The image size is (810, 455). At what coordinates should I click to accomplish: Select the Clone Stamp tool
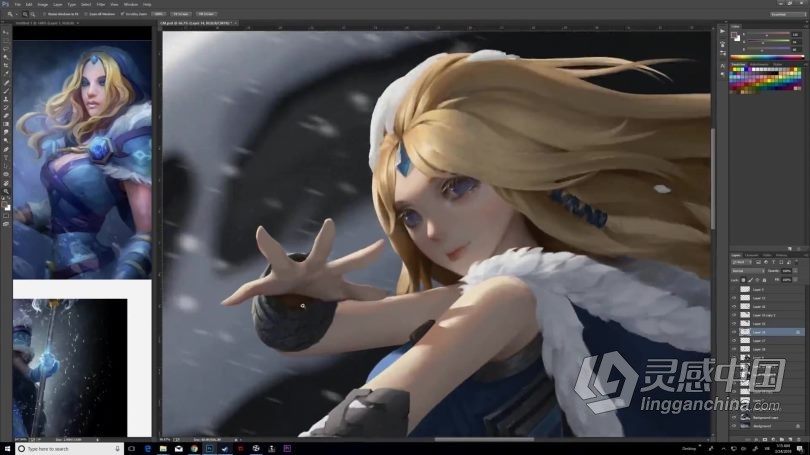click(x=6, y=99)
